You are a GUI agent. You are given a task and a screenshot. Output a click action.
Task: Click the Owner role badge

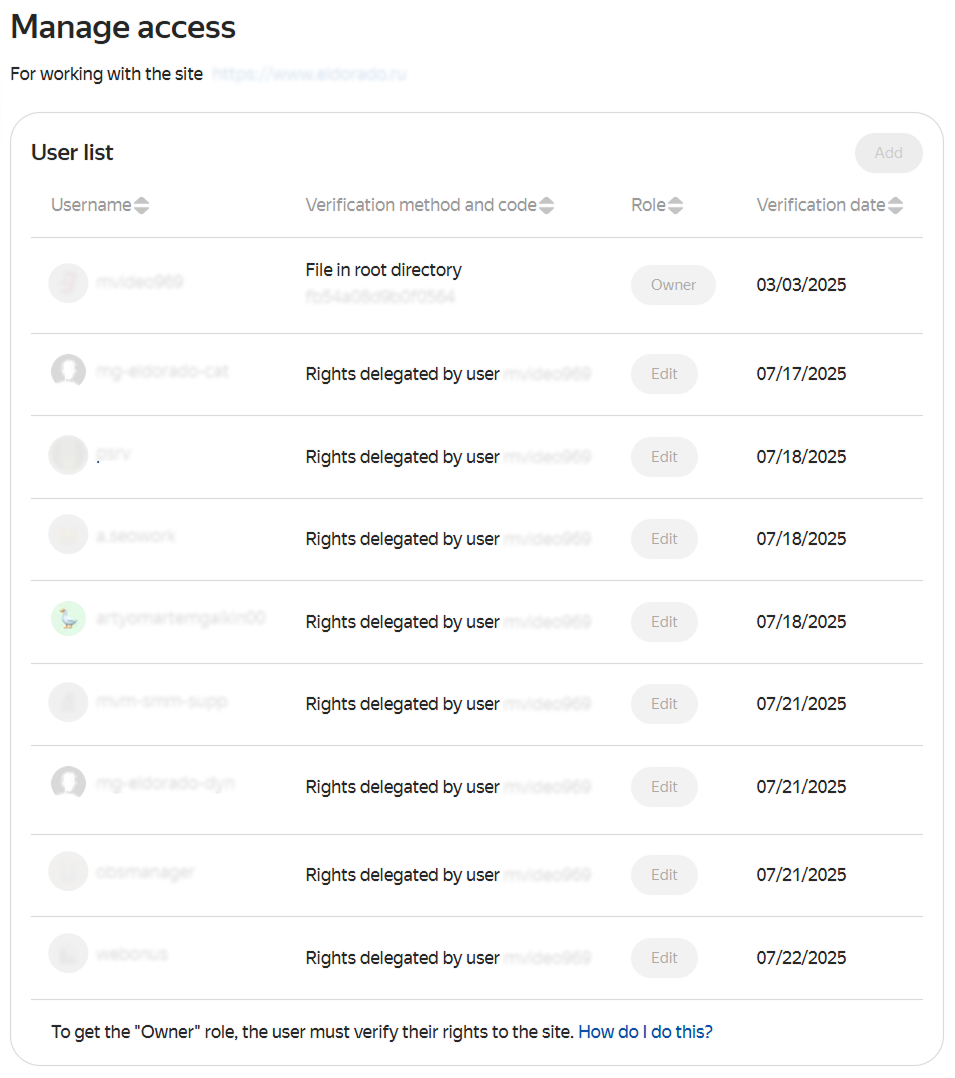click(673, 285)
